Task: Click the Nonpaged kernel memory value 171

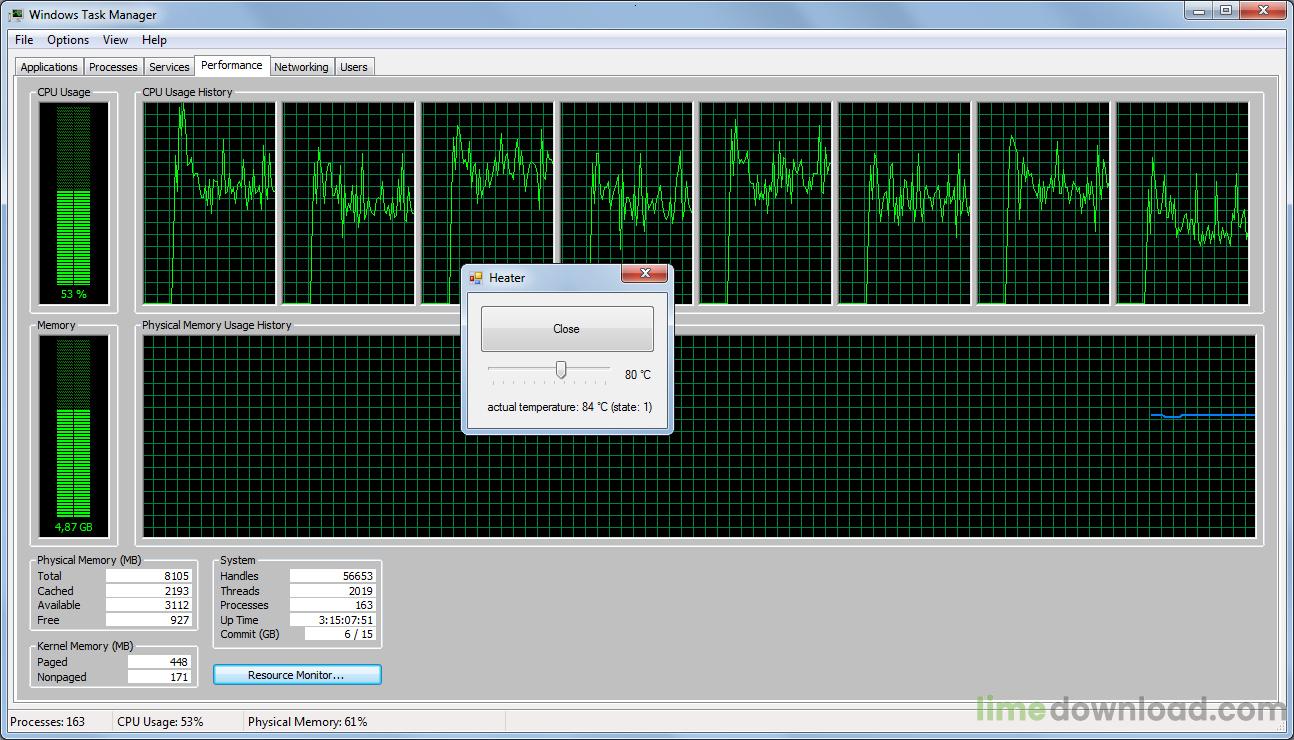Action: pos(160,677)
